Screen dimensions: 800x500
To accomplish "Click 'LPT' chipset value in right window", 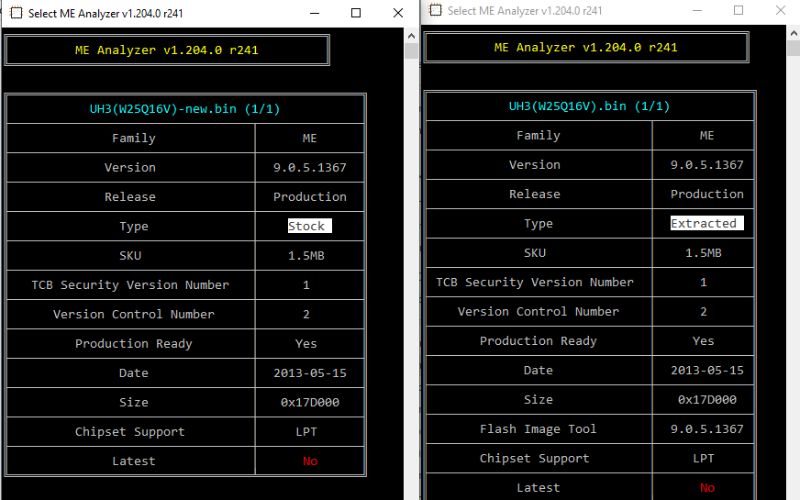I will pyautogui.click(x=703, y=458).
